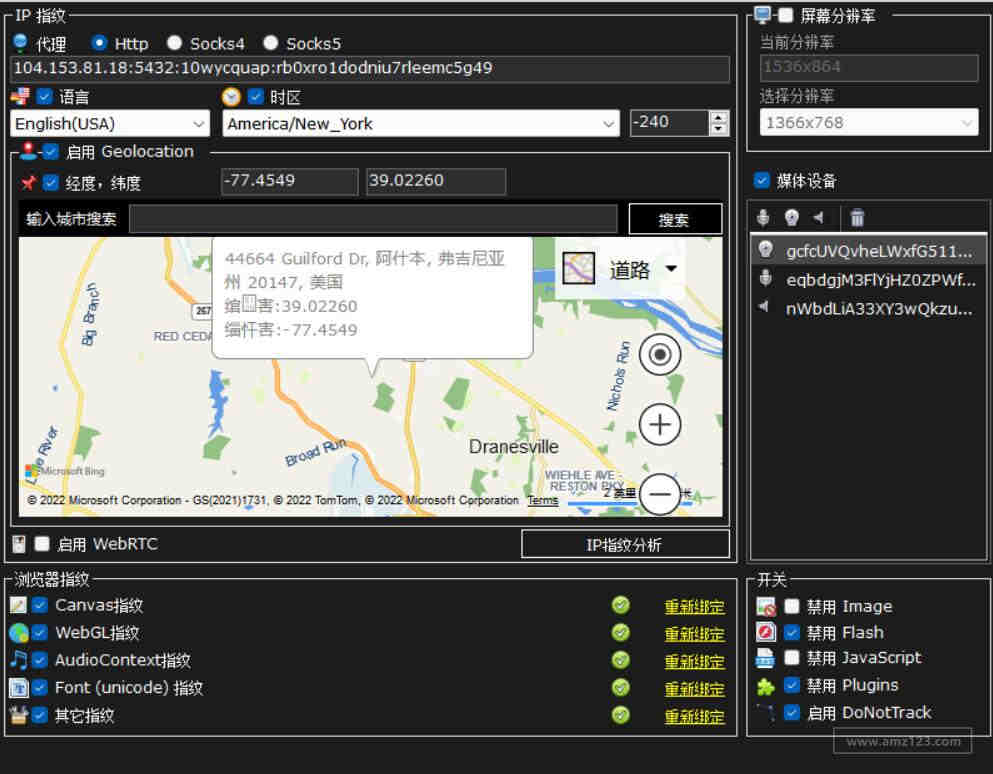Click 重新绑定 link for 其它指纹
This screenshot has width=993, height=774.
pos(694,716)
